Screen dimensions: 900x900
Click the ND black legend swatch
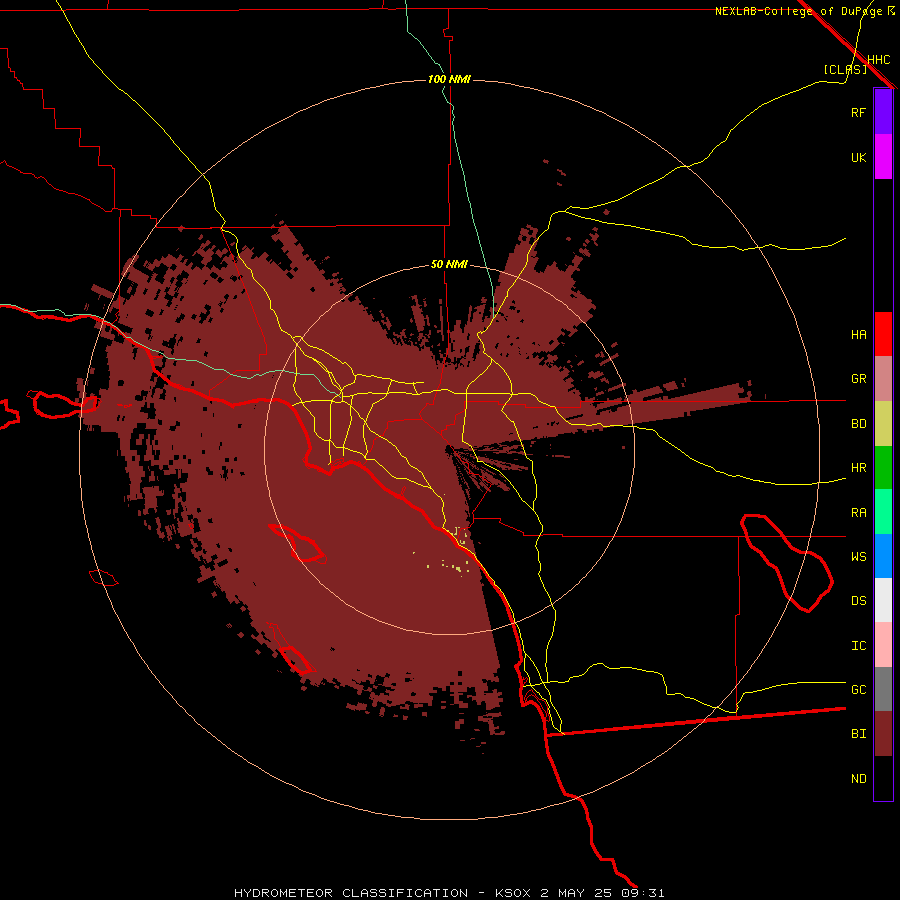coord(883,778)
